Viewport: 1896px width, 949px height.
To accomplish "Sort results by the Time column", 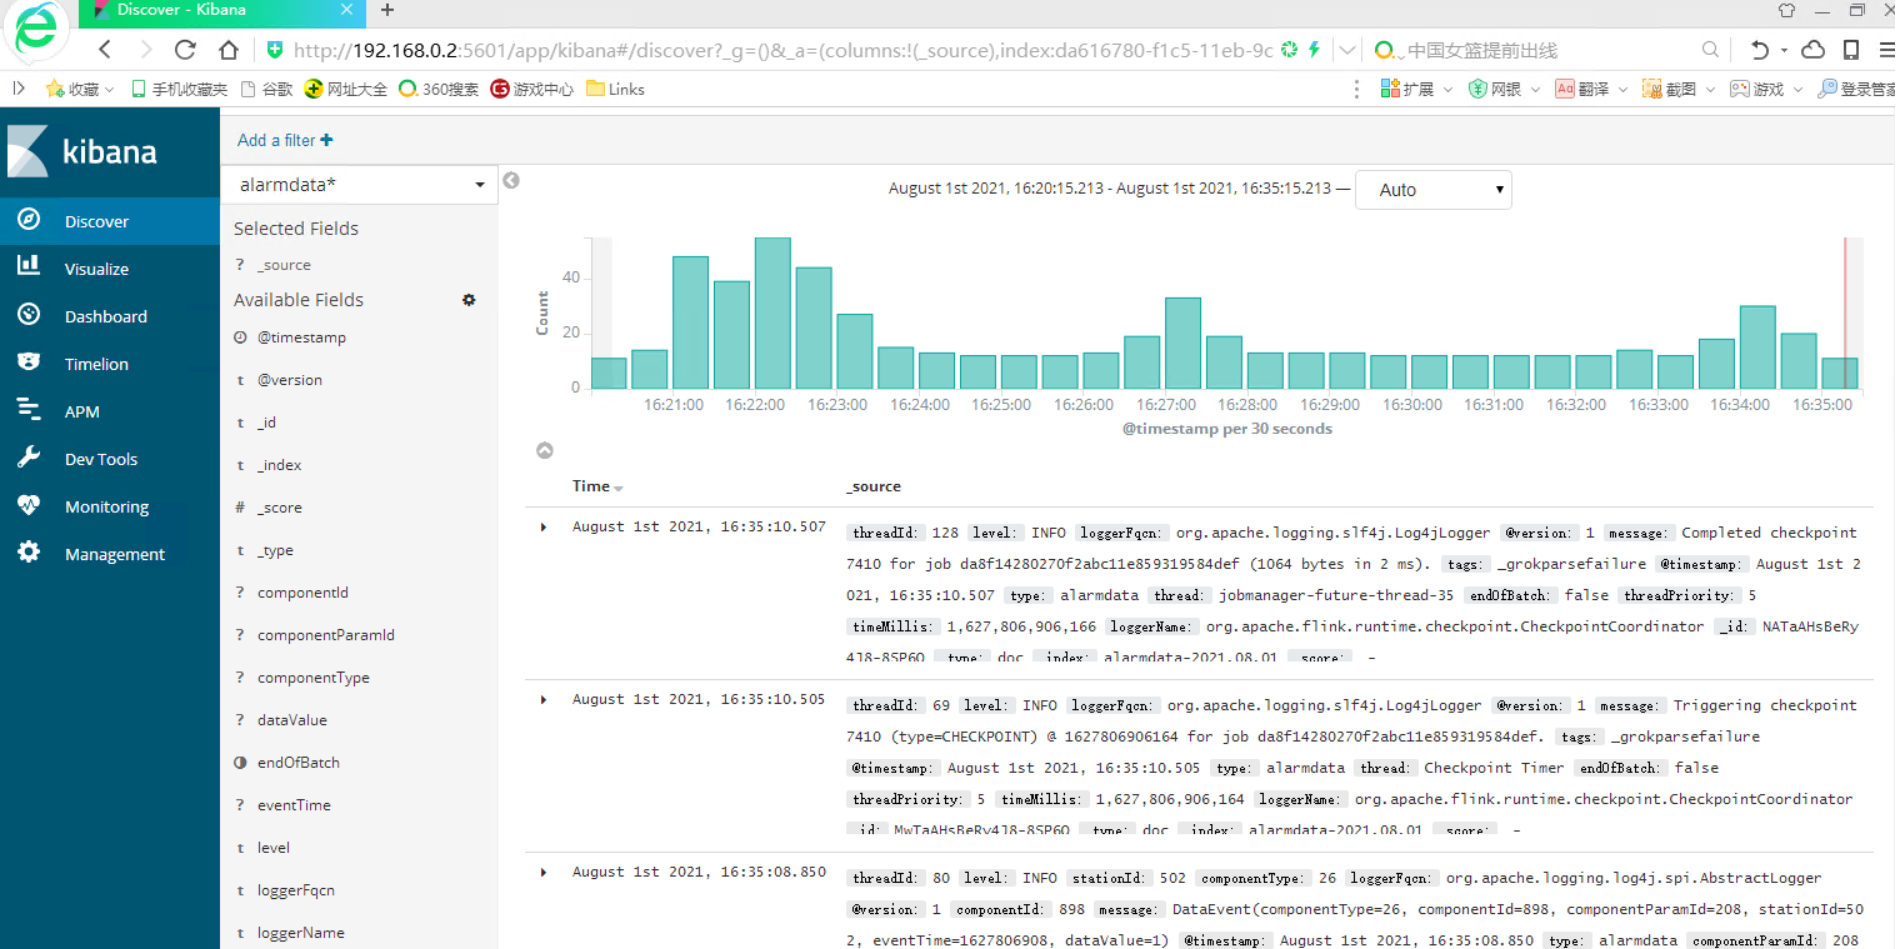I will [x=597, y=487].
